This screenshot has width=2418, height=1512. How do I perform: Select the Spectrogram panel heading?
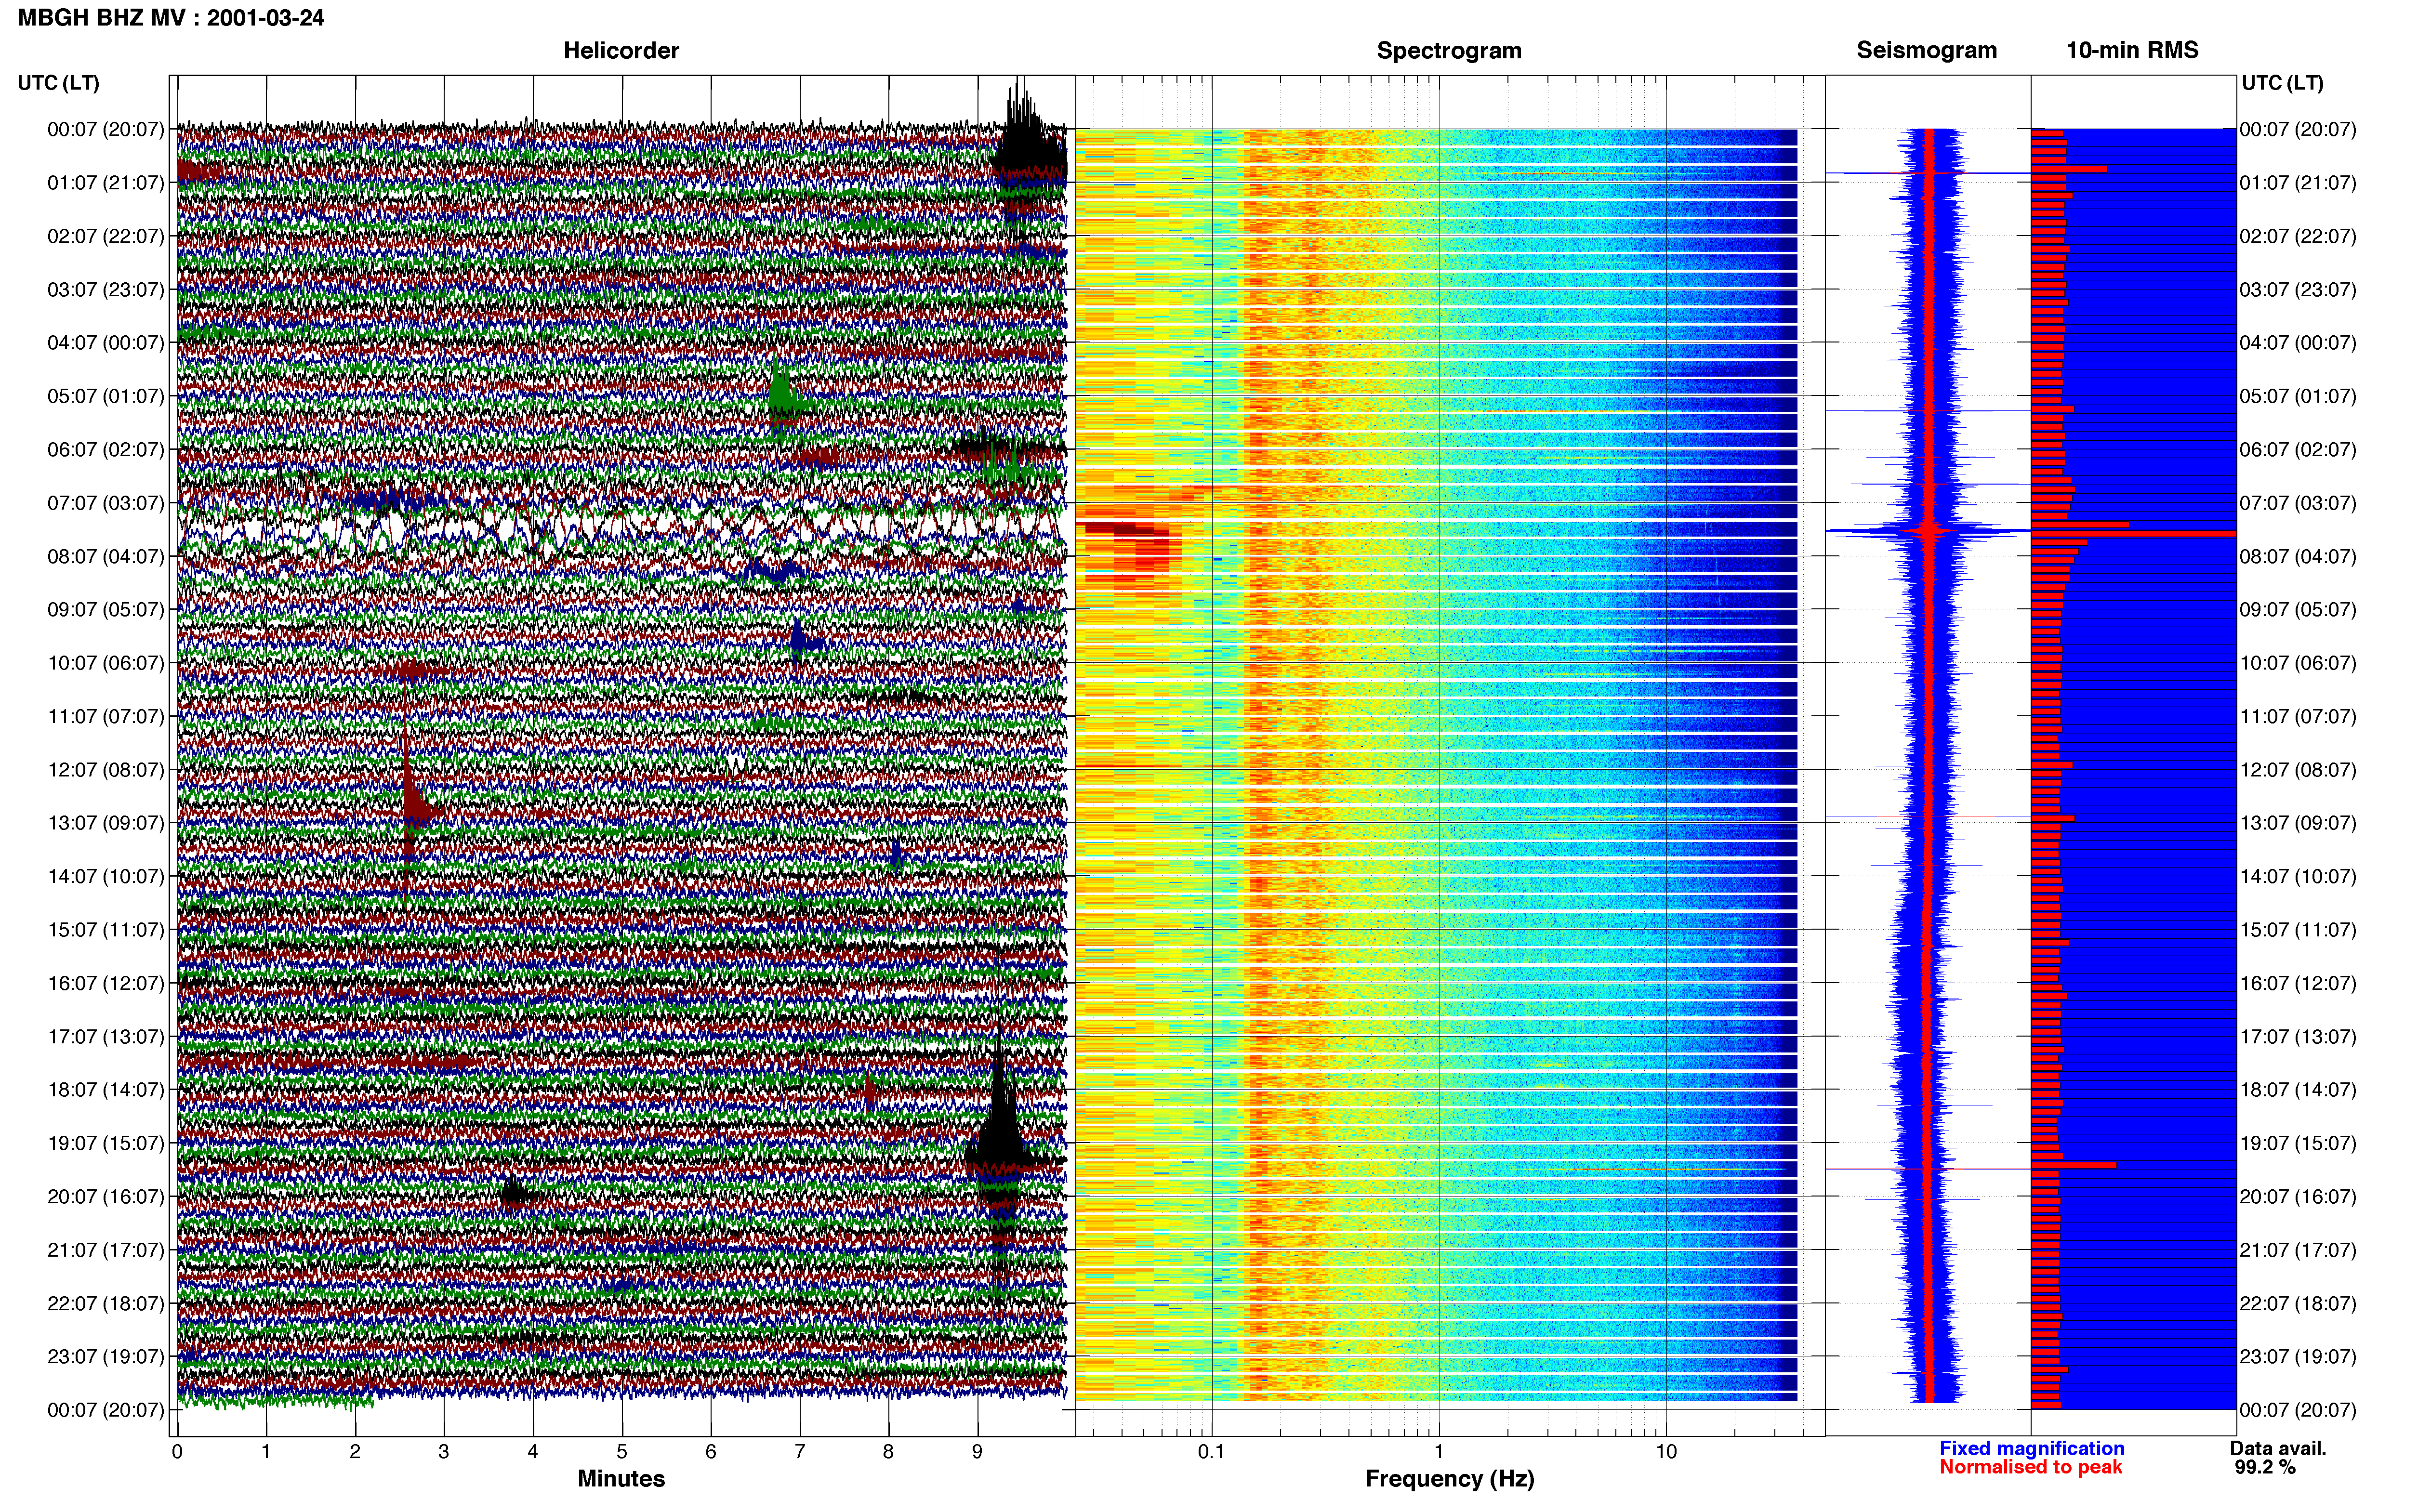1449,50
